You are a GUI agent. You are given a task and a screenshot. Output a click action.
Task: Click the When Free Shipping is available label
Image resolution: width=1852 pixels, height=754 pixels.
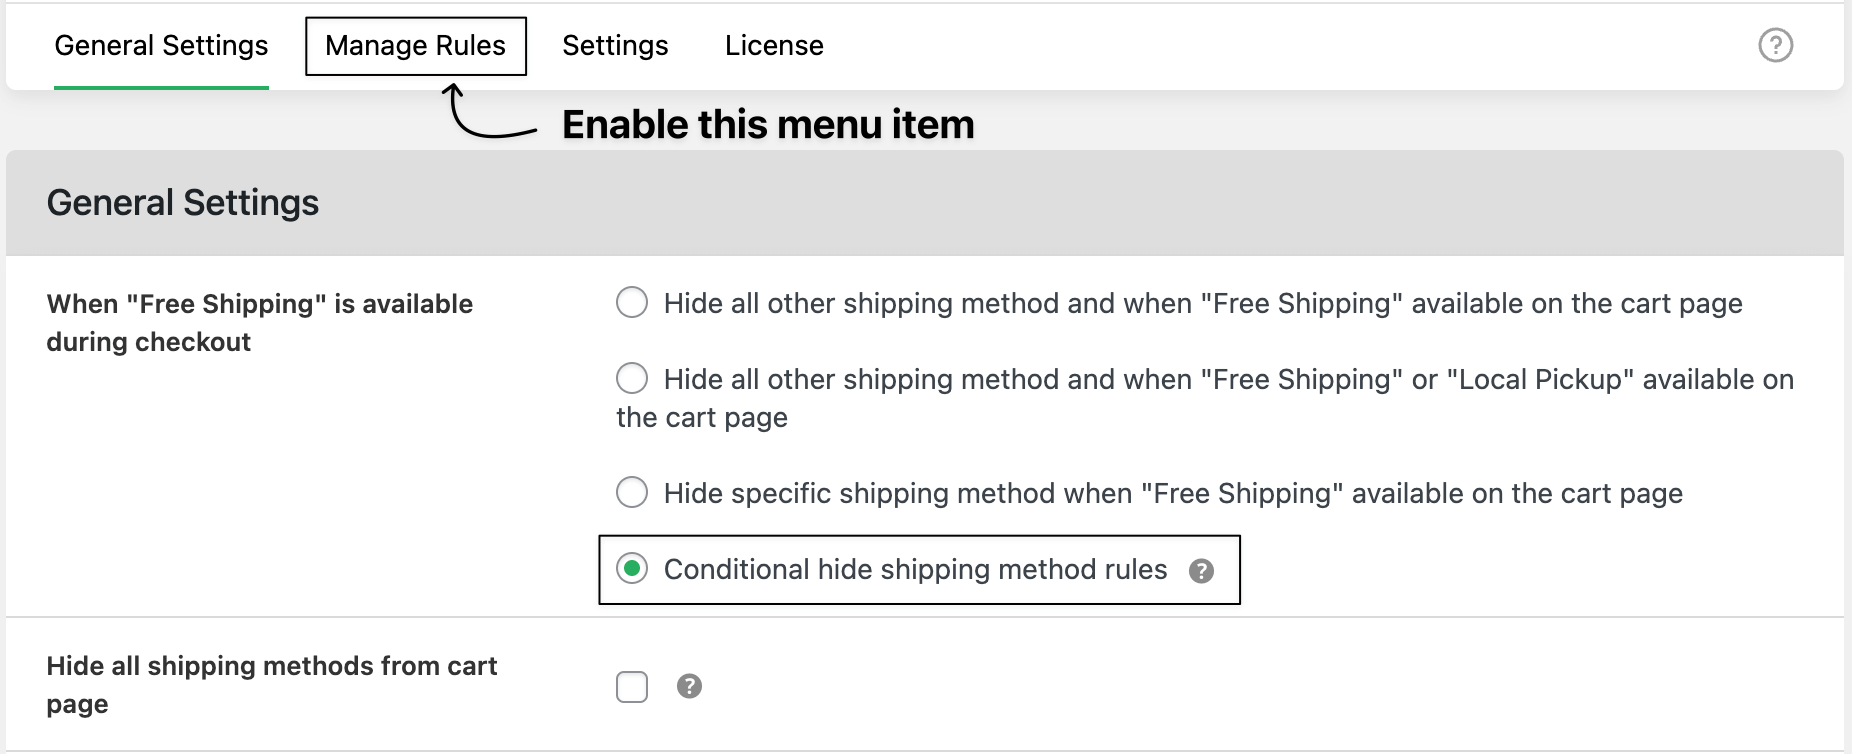(x=259, y=322)
